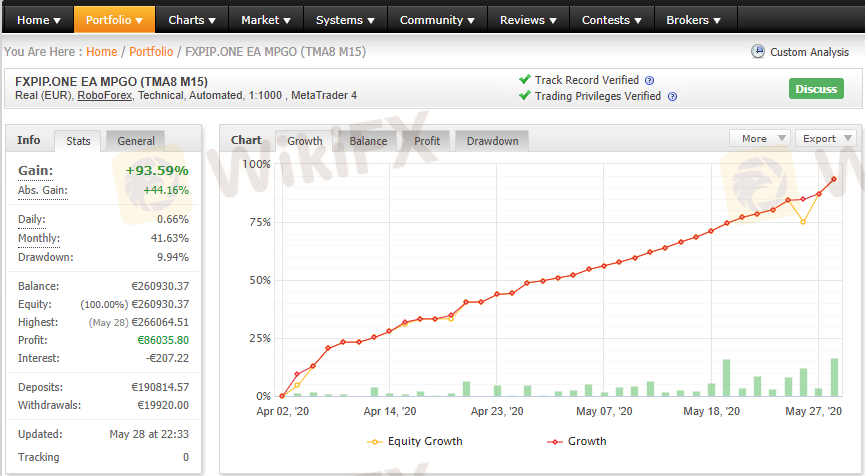Go to Home breadcrumb link
This screenshot has width=865, height=476.
pos(101,51)
